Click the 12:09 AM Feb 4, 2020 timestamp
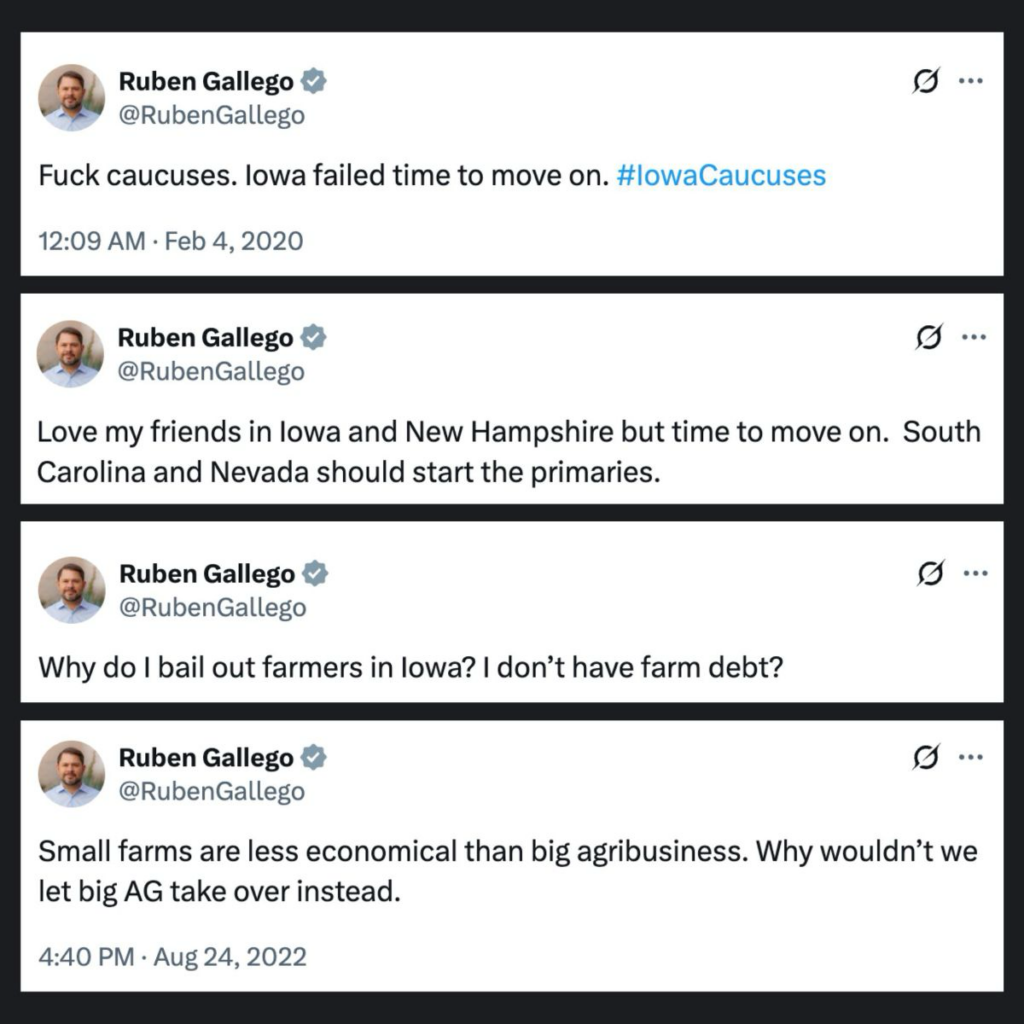Screen dimensions: 1024x1024 tap(170, 241)
